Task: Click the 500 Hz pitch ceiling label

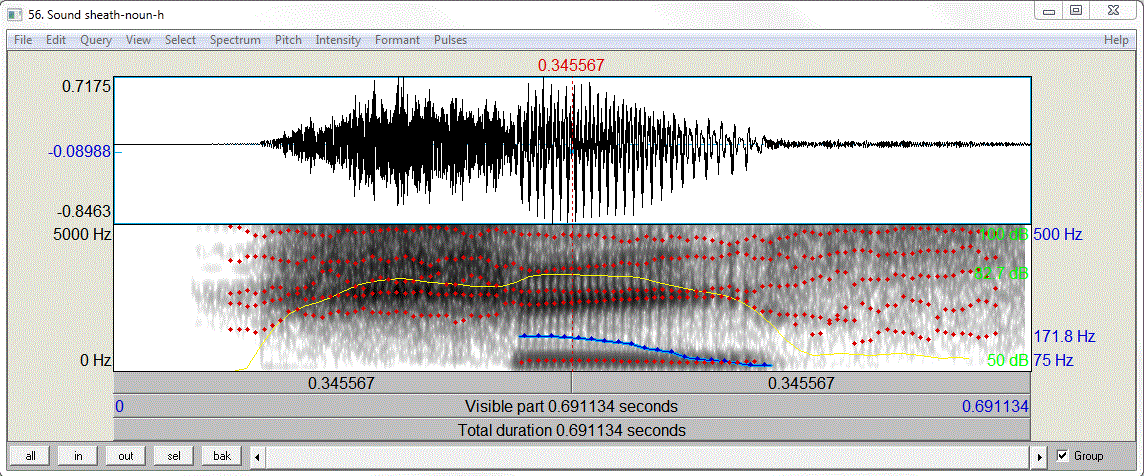Action: pyautogui.click(x=1058, y=235)
